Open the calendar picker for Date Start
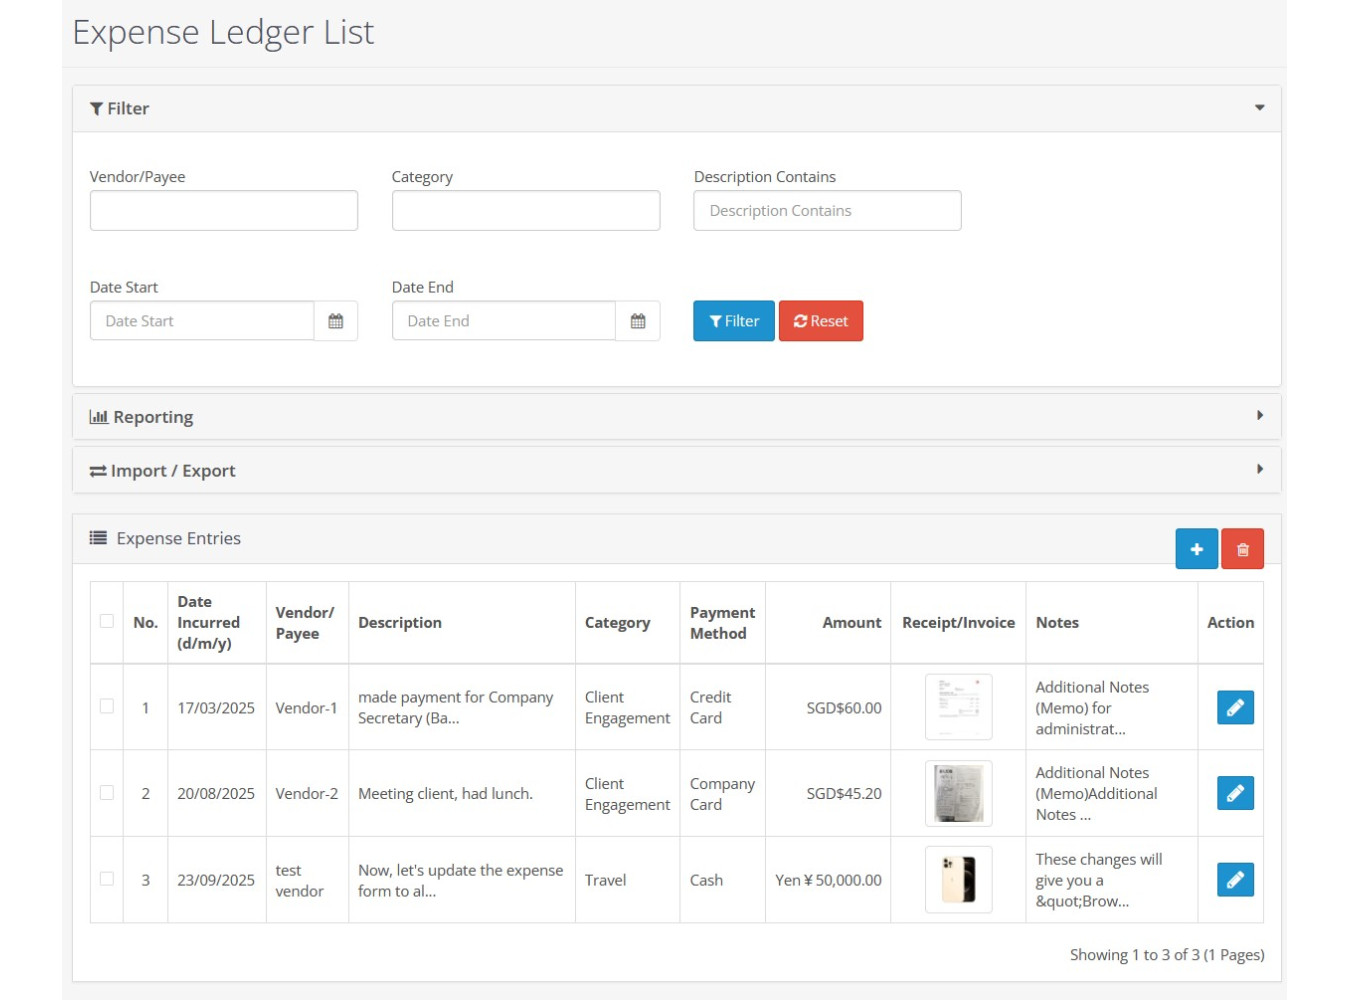Screen dimensions: 1350x1000 pos(336,320)
